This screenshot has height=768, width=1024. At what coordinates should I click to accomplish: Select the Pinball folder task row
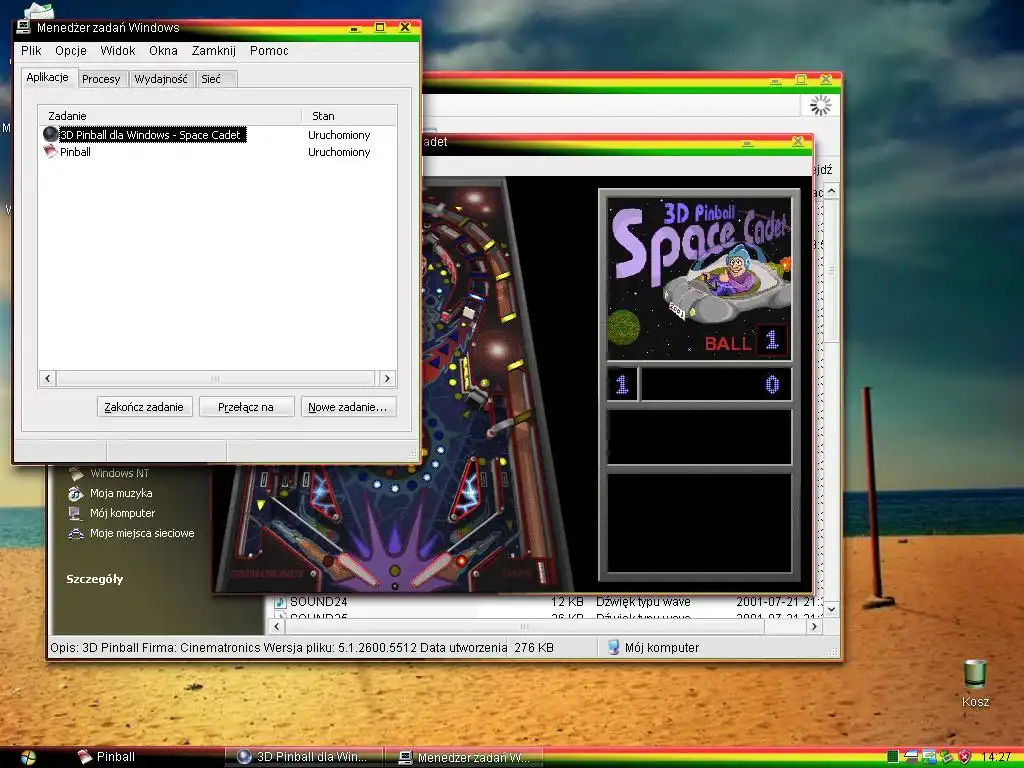tap(217, 152)
